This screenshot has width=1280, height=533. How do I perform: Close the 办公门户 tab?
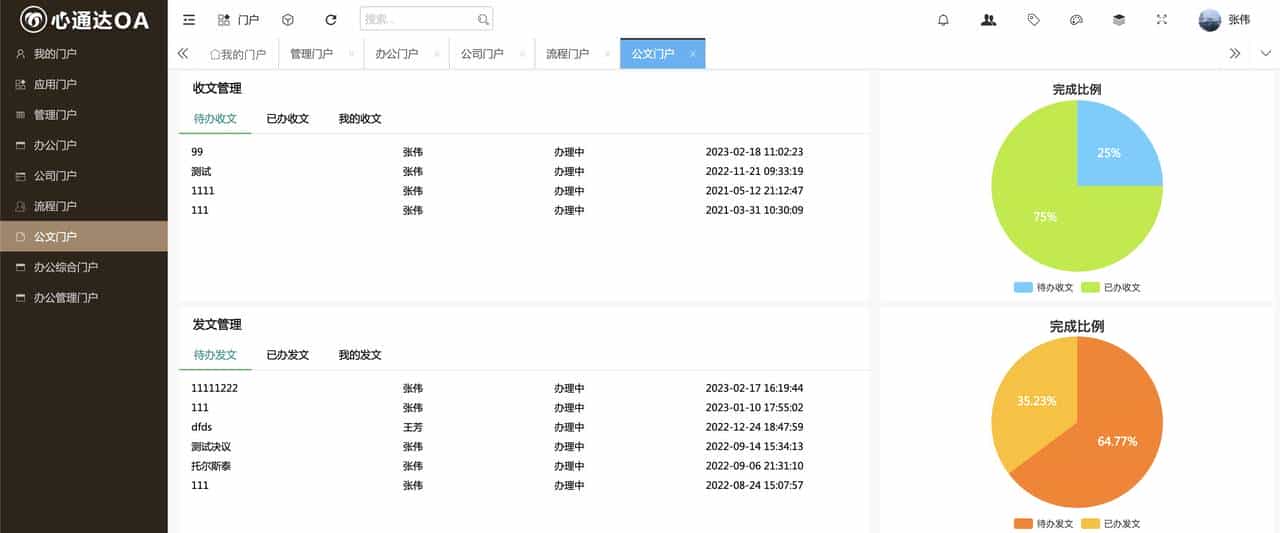(436, 54)
